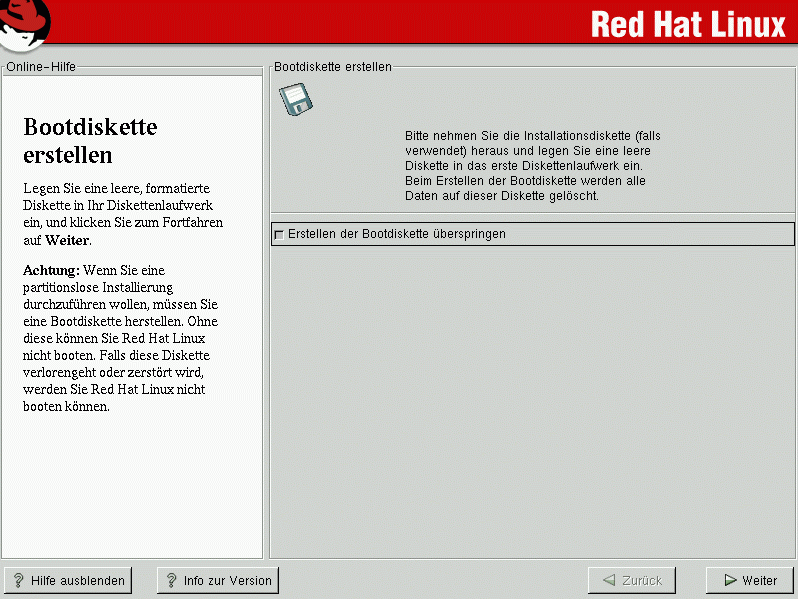Enable Erstellen der Bootdiskette überspringen checkbox
Screen dimensions: 798x599
pos(279,234)
